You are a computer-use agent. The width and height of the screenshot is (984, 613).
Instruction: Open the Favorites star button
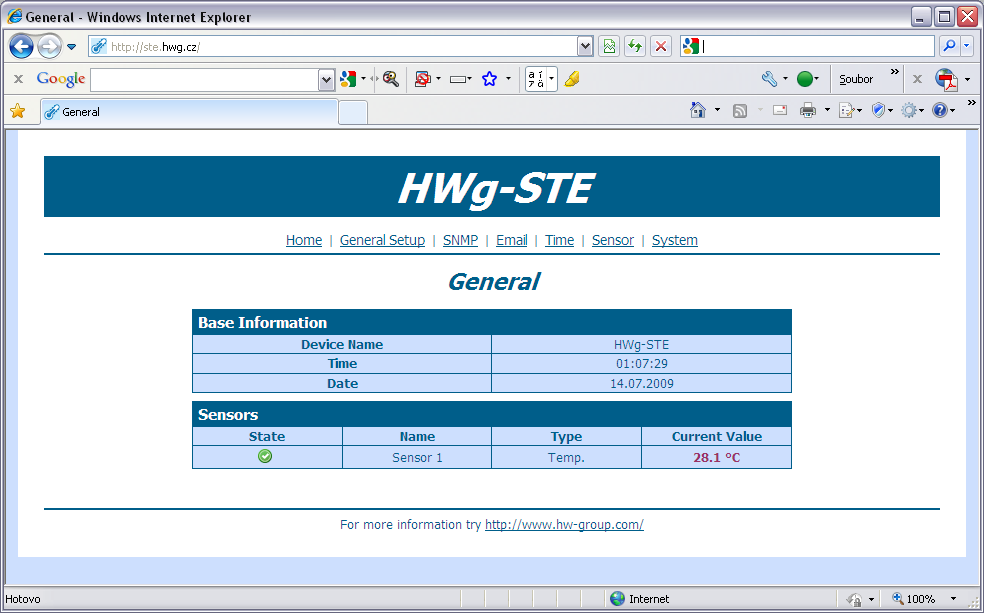click(18, 112)
